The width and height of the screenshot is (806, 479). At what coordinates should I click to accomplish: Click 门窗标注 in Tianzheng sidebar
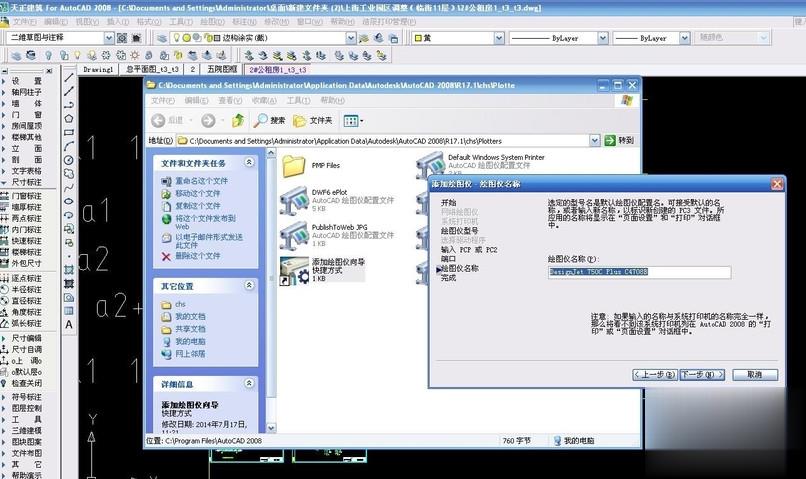point(23,196)
